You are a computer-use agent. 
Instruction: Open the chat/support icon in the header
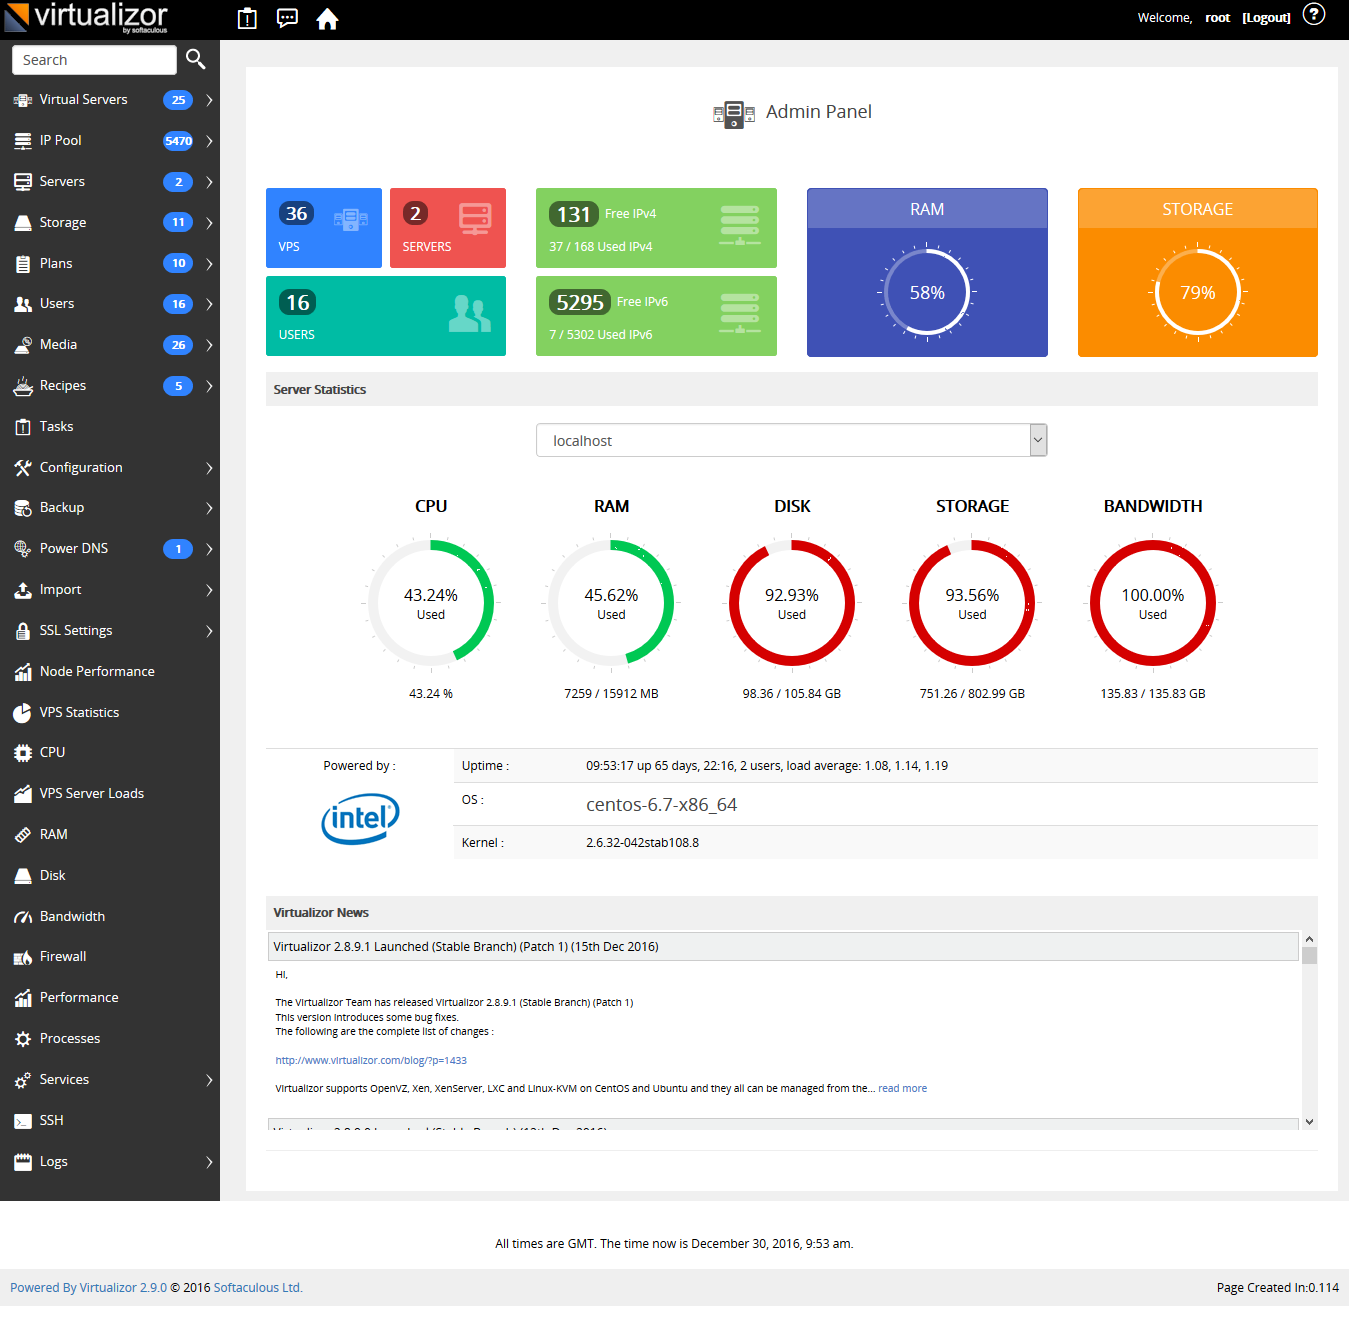point(287,18)
